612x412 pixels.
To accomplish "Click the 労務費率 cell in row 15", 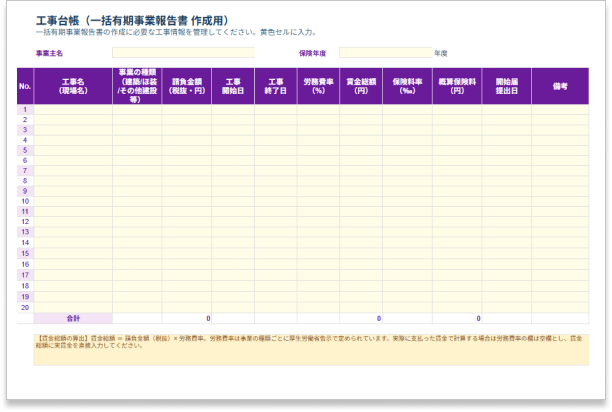I will point(318,254).
